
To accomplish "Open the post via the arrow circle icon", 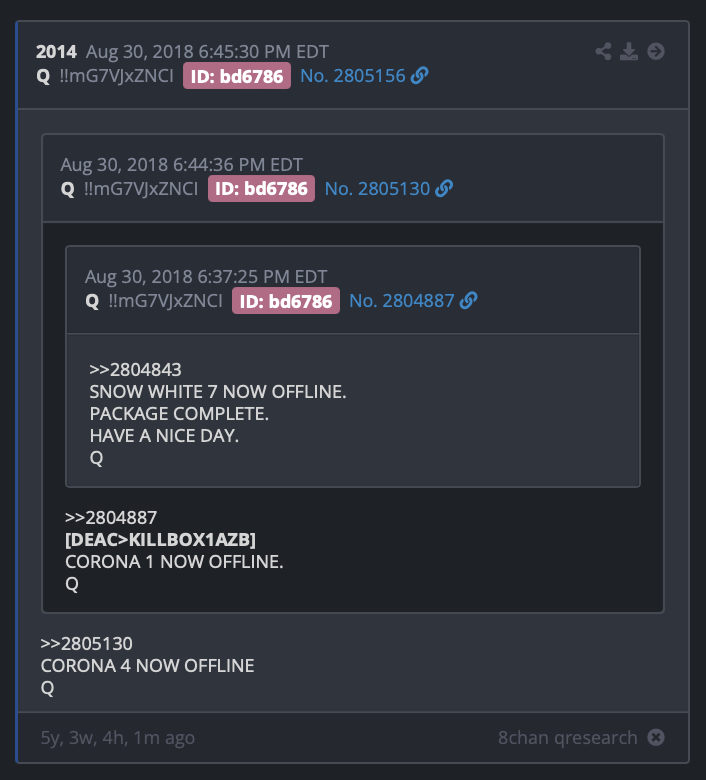I will tap(656, 51).
